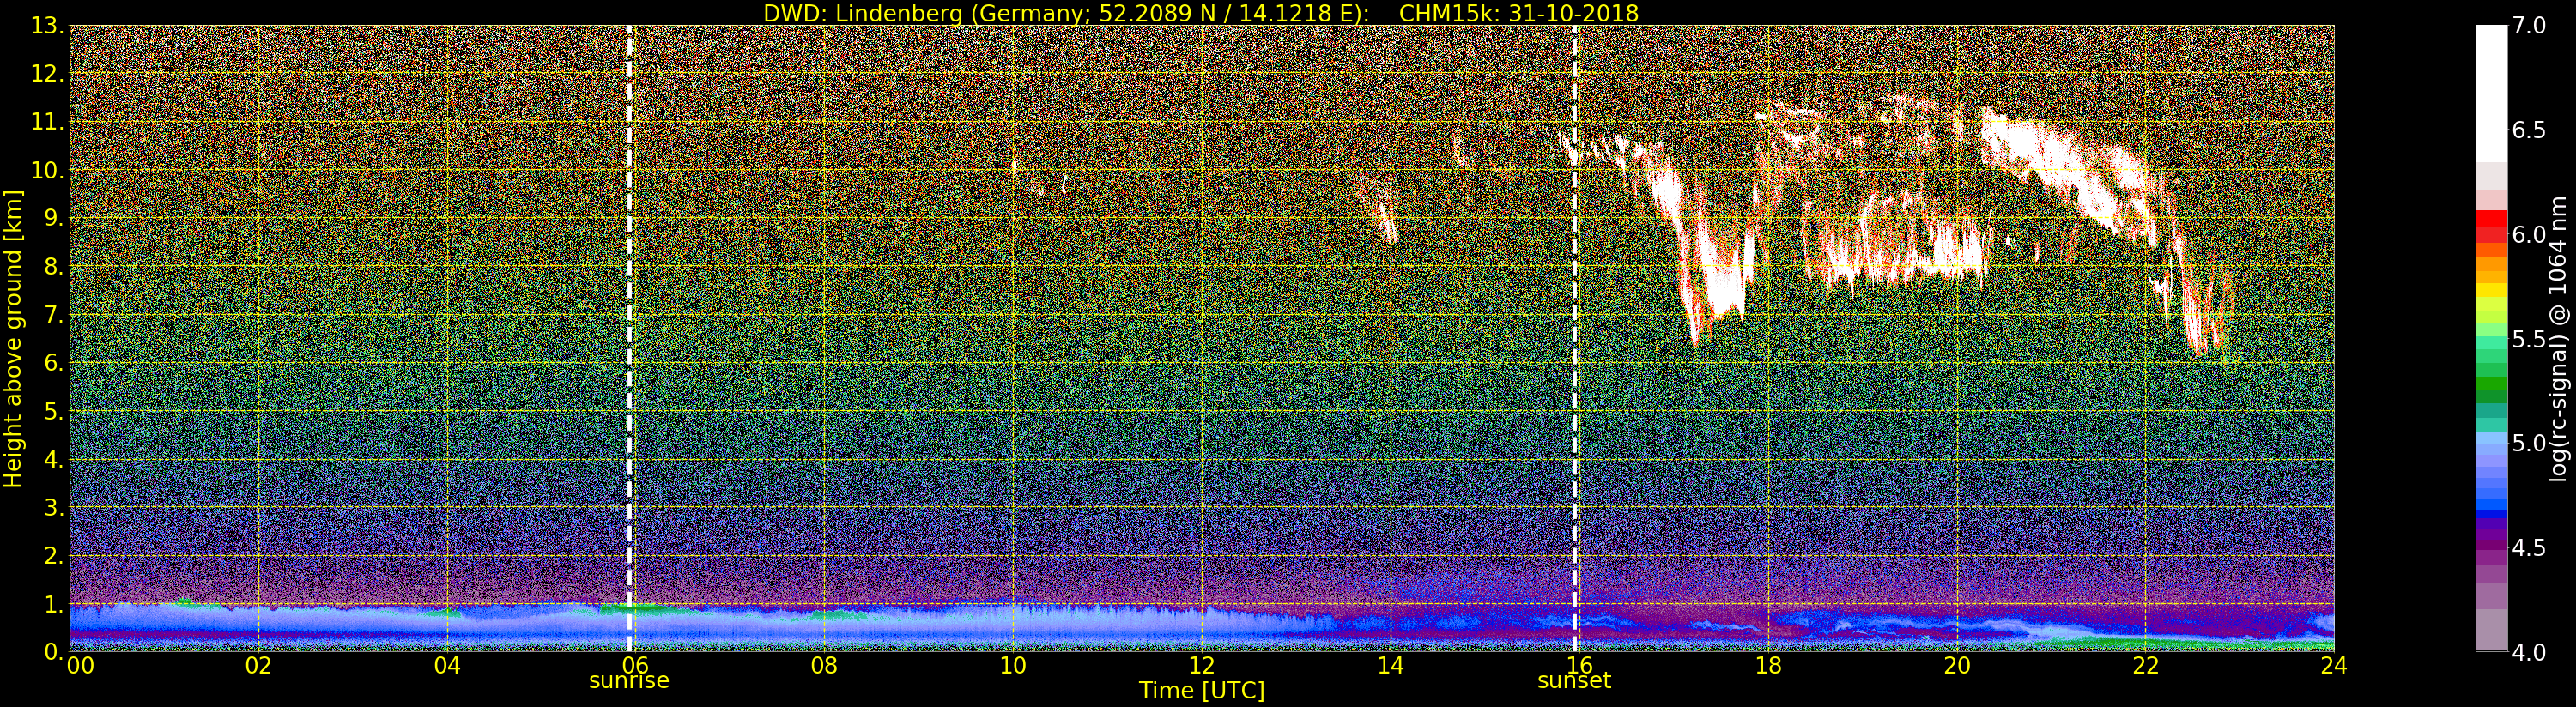Click the x-axis tick label '14'
Image resolution: width=2576 pixels, height=707 pixels.
(x=1390, y=665)
